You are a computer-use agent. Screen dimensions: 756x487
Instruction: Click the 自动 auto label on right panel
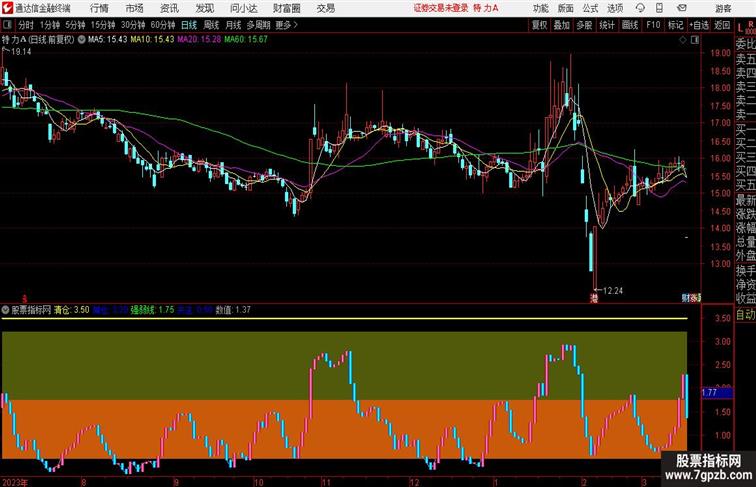click(745, 315)
